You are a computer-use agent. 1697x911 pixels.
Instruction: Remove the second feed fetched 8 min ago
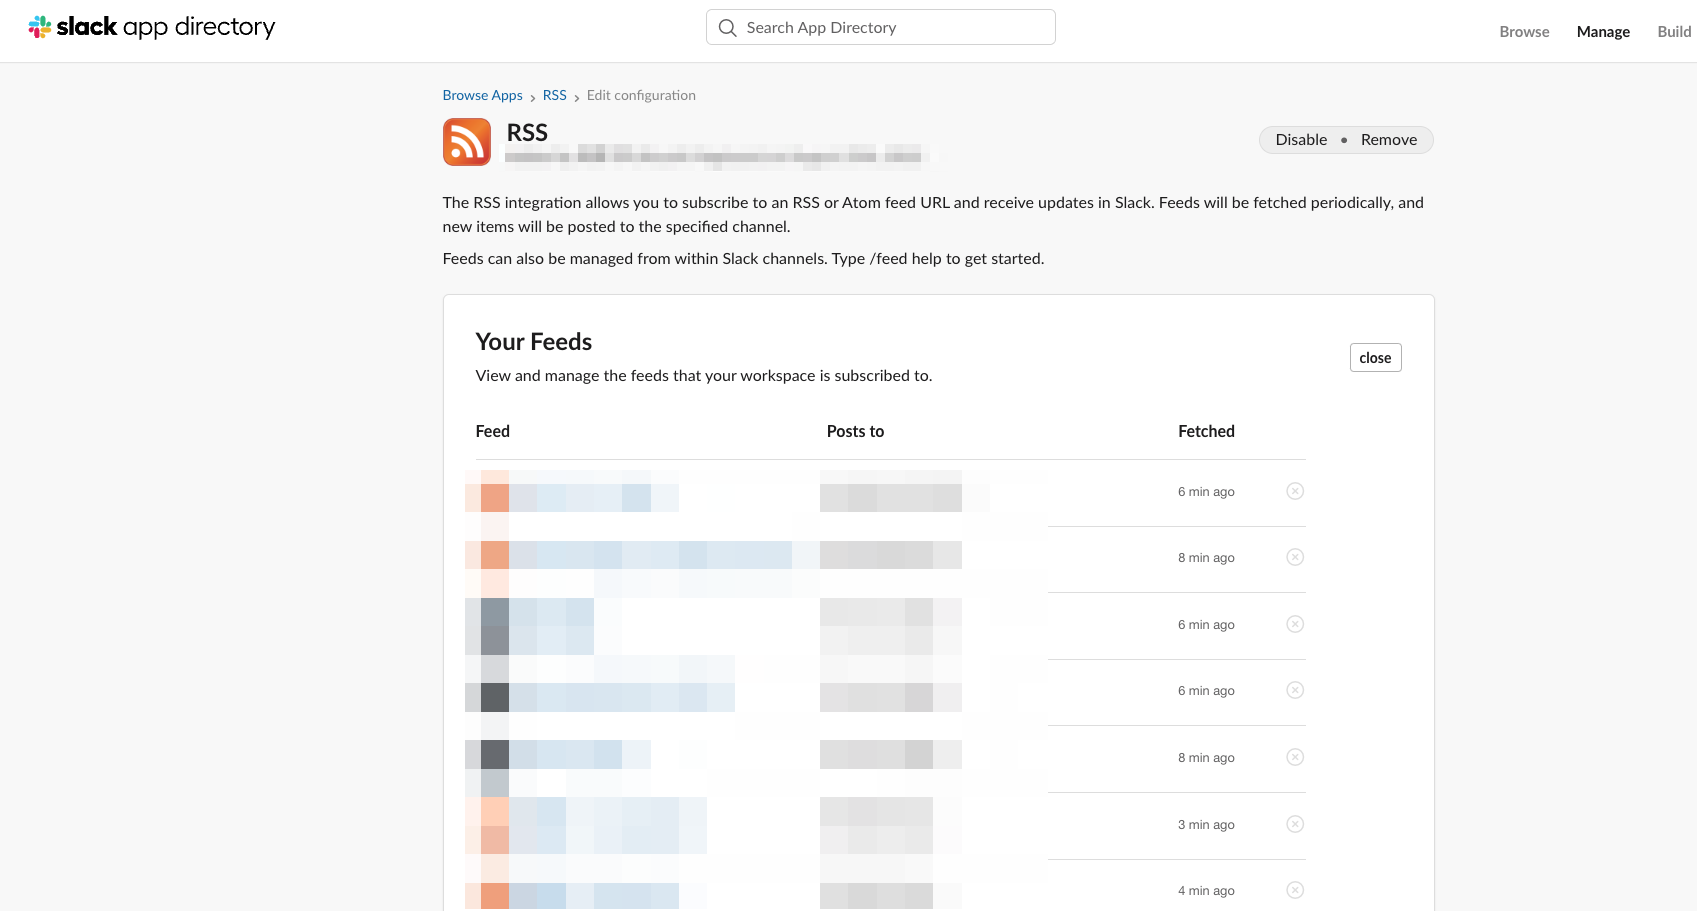click(x=1295, y=757)
